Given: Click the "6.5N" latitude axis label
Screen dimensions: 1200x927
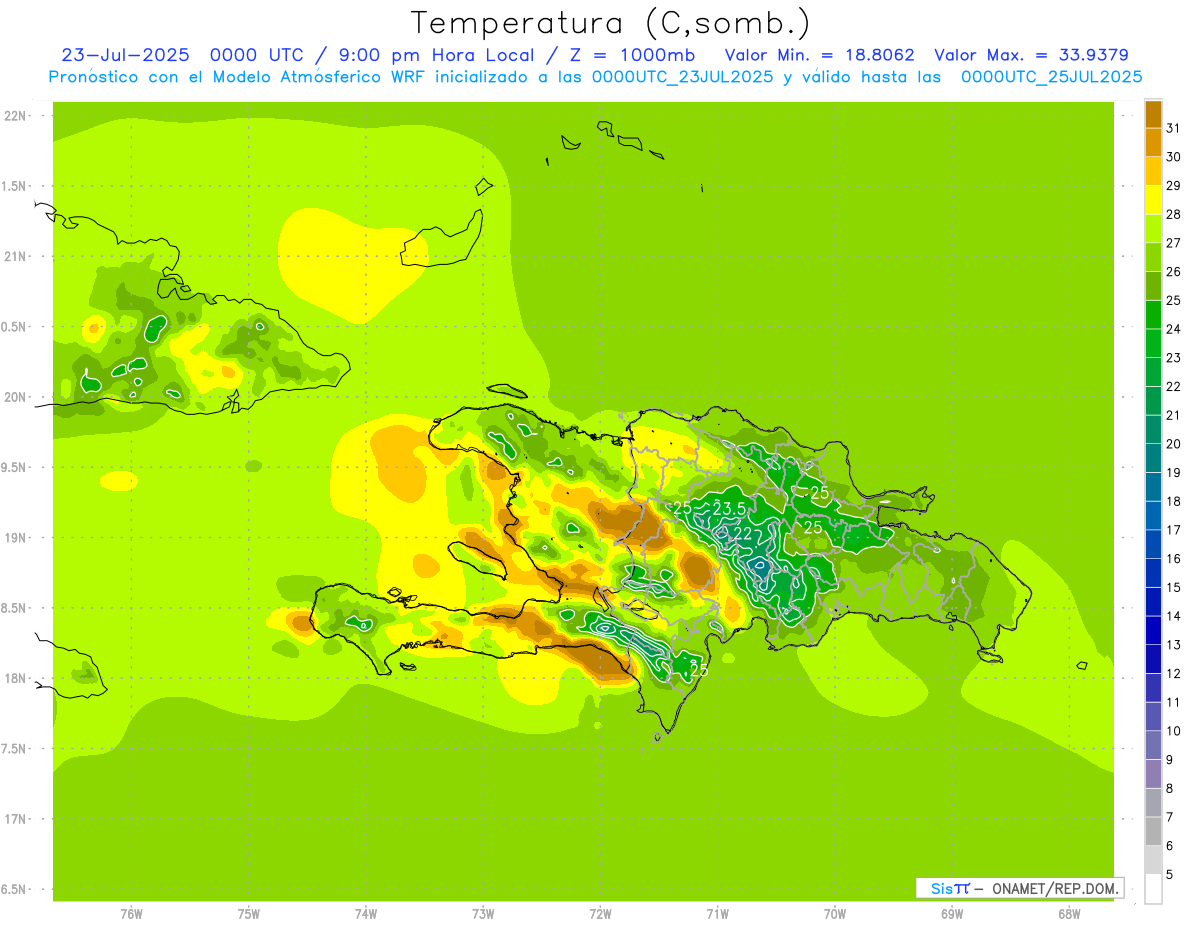Looking at the screenshot, I should 15,890.
